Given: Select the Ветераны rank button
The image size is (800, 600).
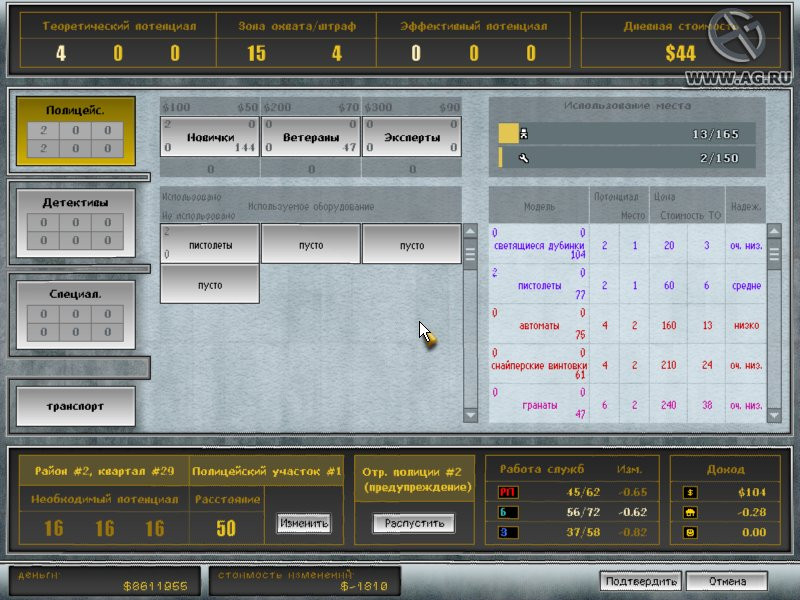Looking at the screenshot, I should [311, 137].
